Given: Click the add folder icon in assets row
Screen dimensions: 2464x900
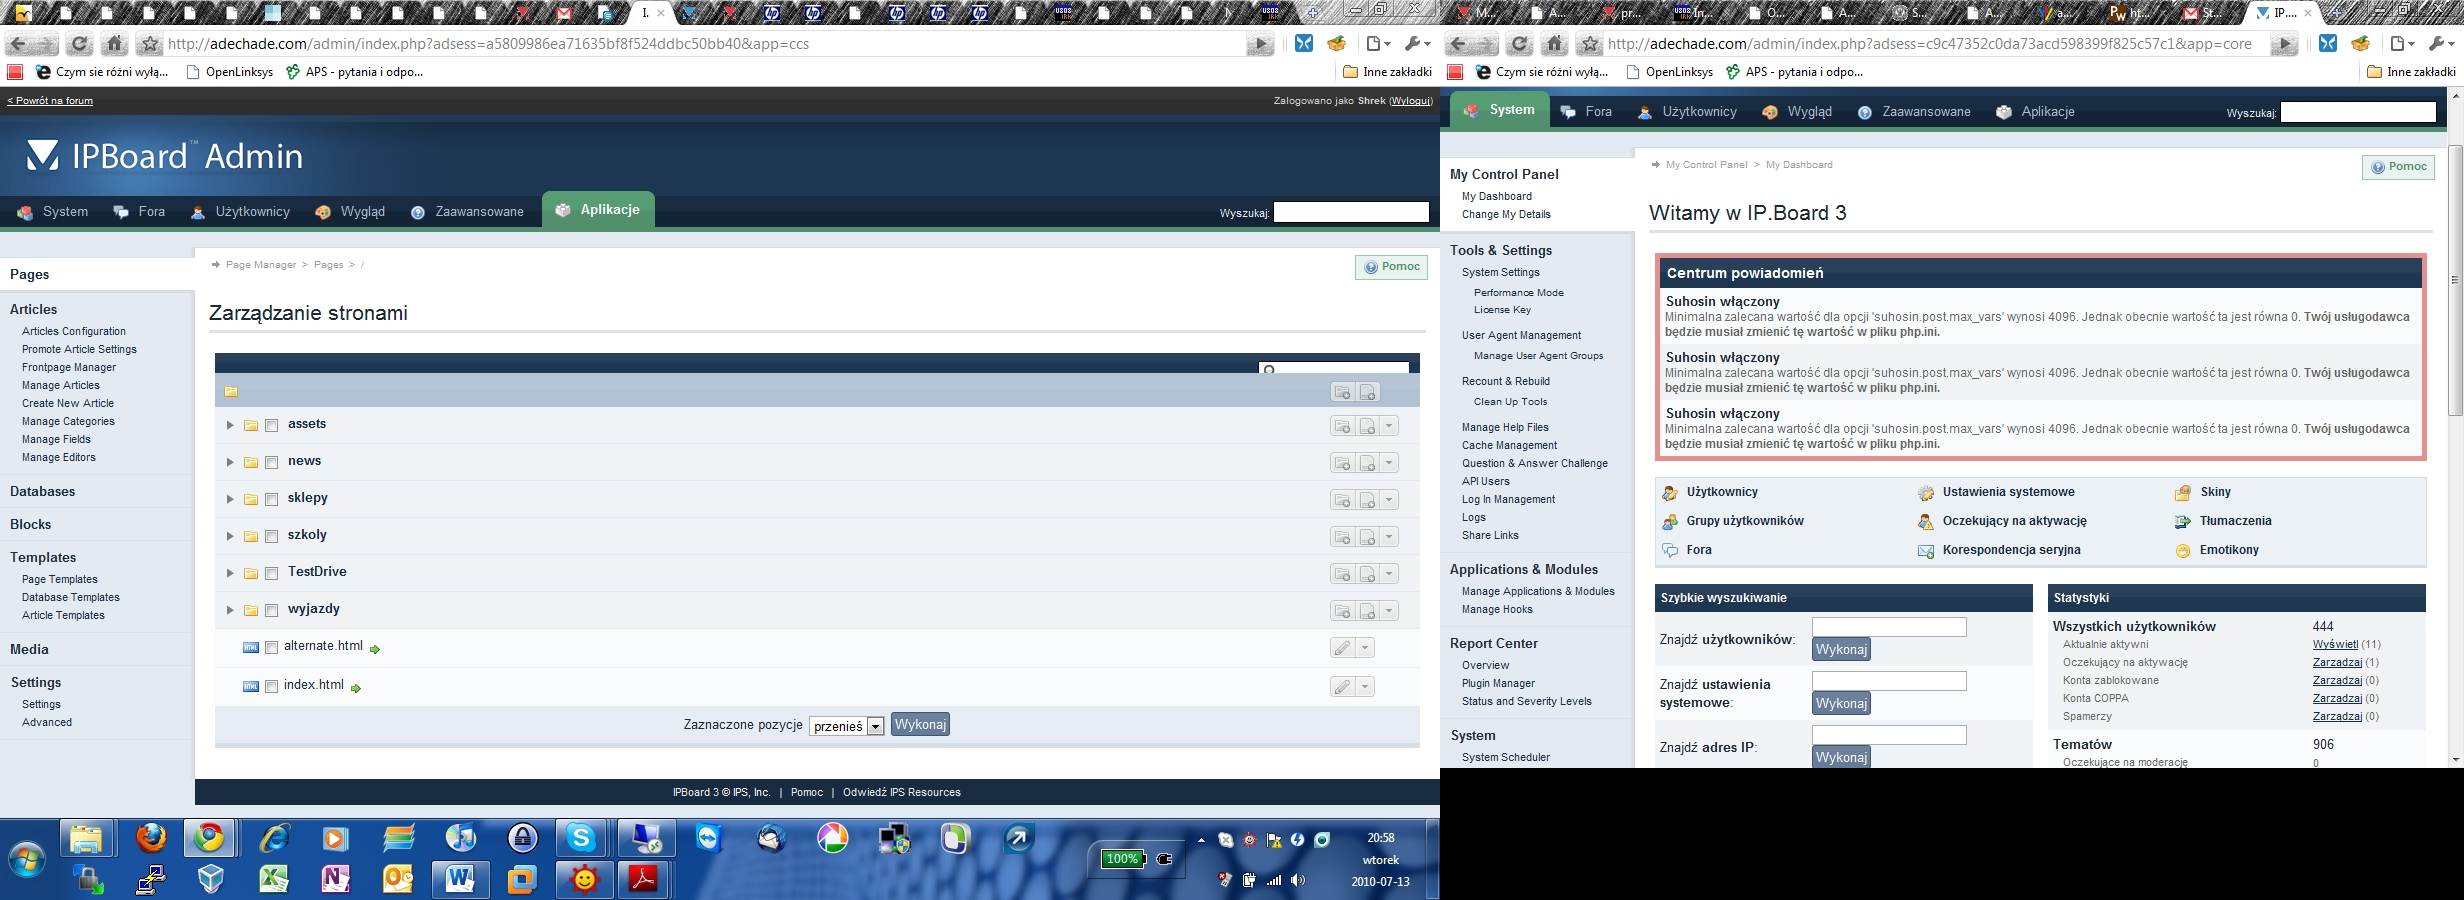Looking at the screenshot, I should [x=1342, y=426].
